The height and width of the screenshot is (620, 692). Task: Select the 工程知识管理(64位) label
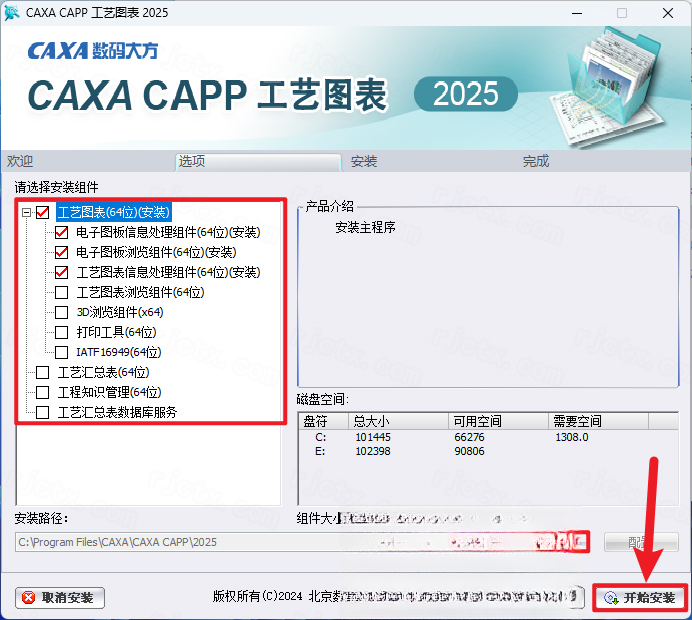109,392
